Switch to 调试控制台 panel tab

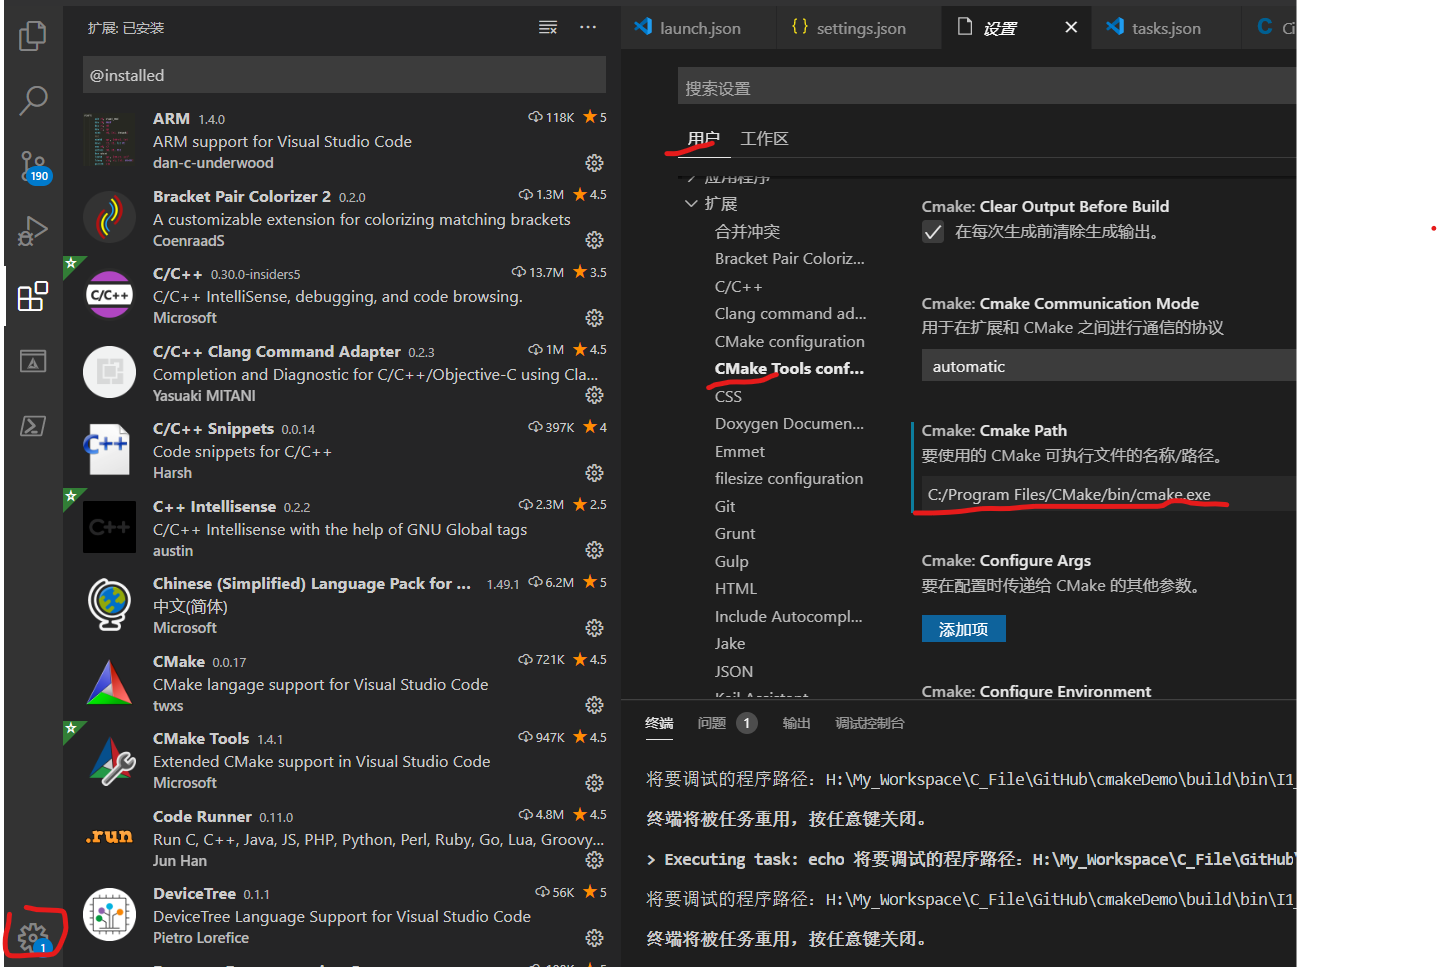870,723
